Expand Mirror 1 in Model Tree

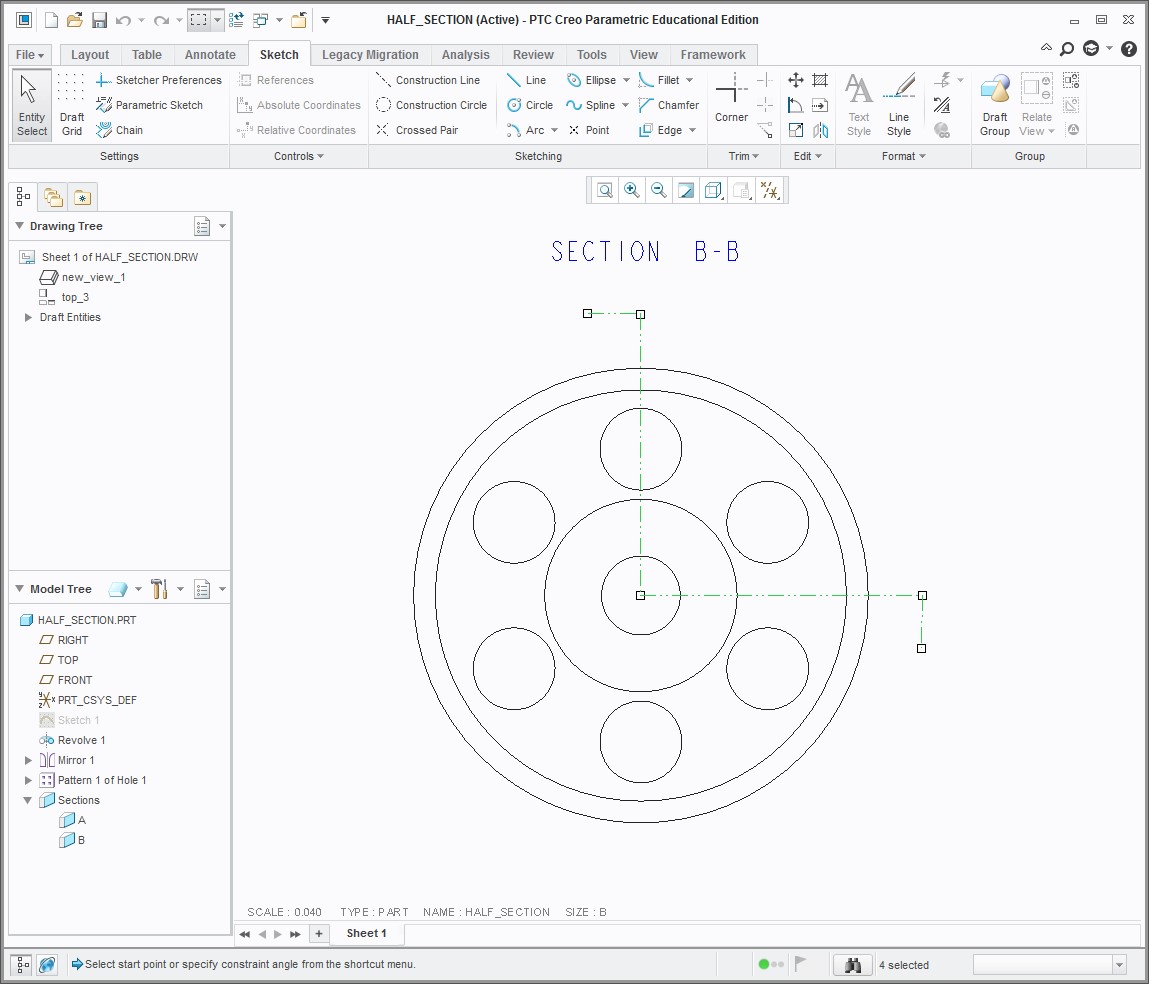pyautogui.click(x=28, y=760)
